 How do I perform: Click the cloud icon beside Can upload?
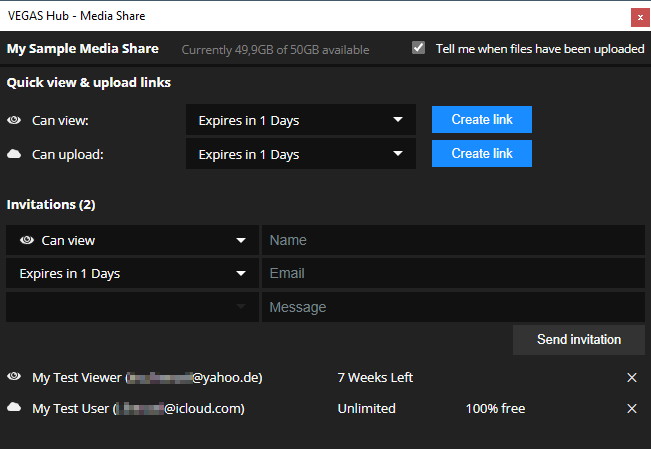coord(14,155)
